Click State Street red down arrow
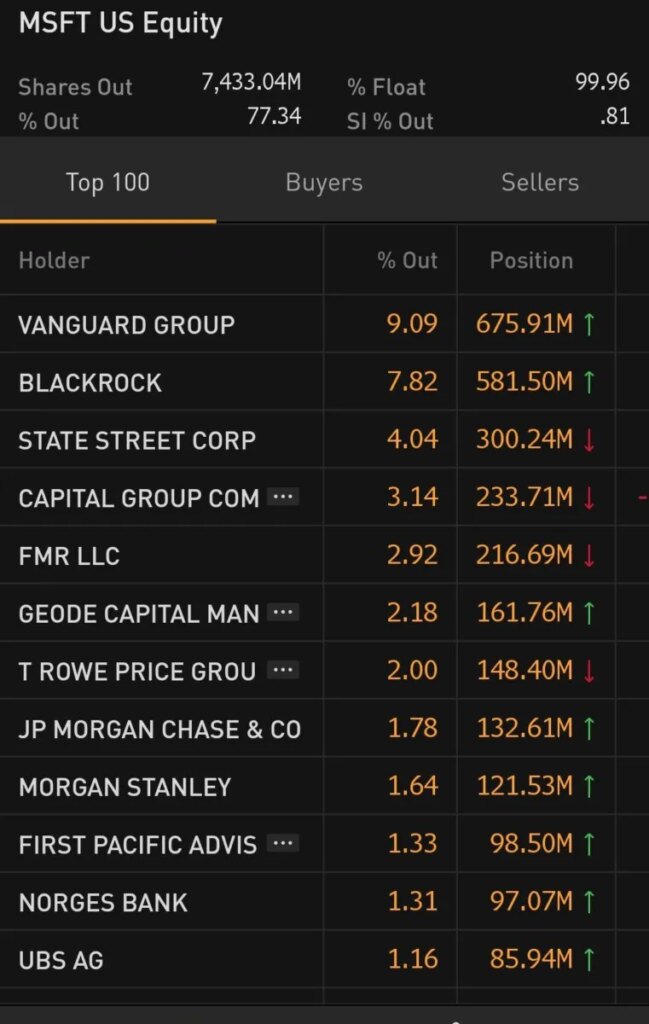Screen dimensions: 649x1024 pyautogui.click(x=589, y=441)
